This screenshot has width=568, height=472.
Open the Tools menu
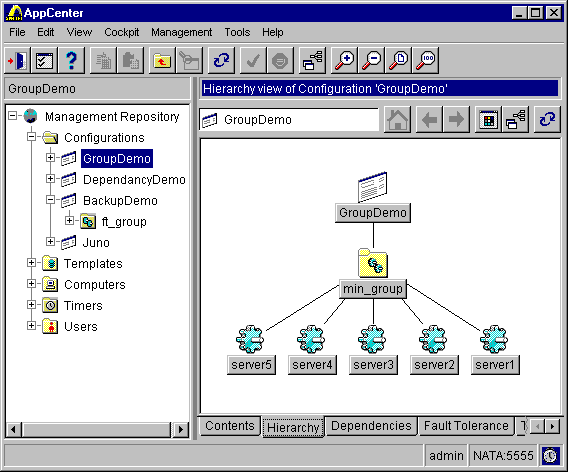(237, 32)
